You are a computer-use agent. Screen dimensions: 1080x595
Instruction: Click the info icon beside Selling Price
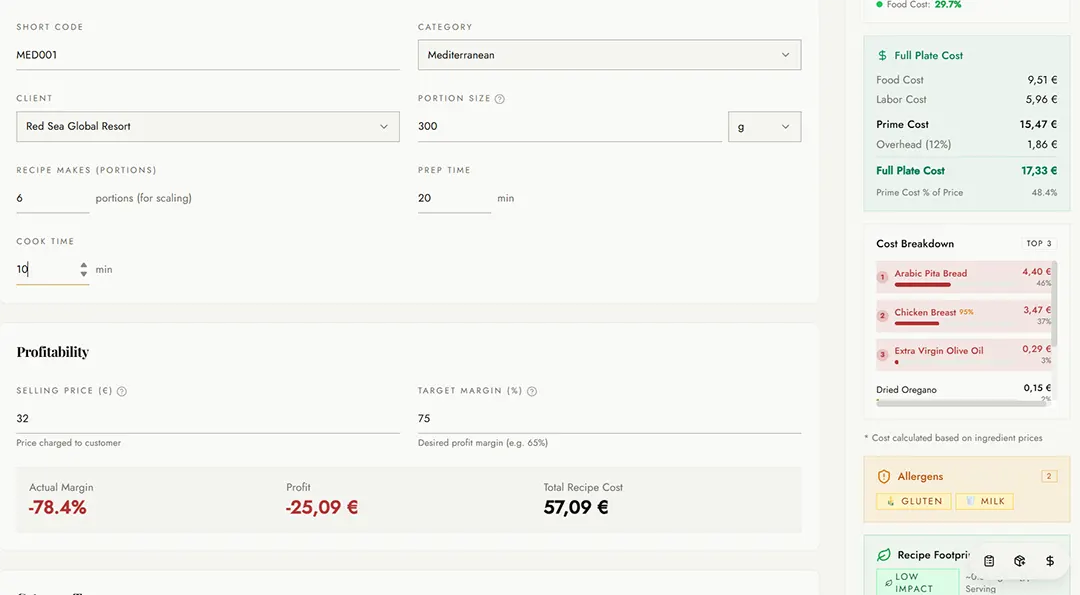coord(120,391)
